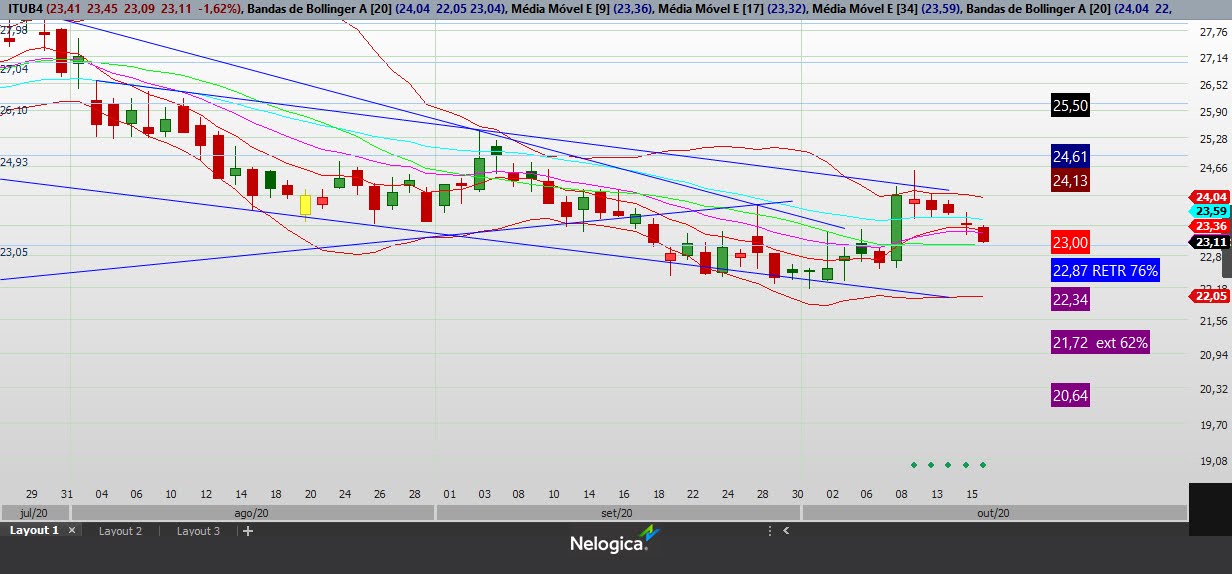Click the out/20 month bar
Viewport: 1232px width, 574px height.
(994, 513)
